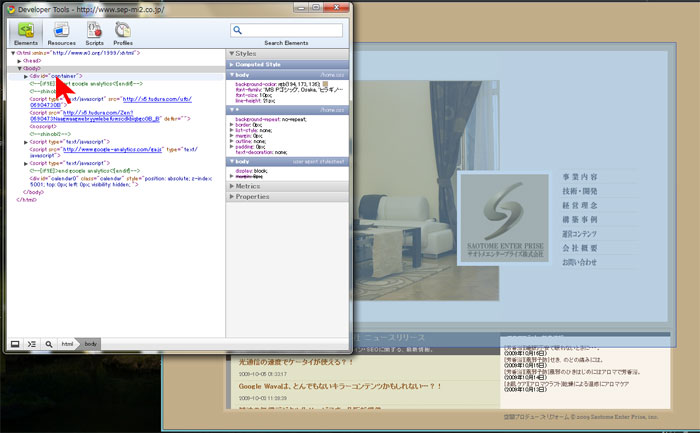
Task: Expand first script type text/javascript node
Action: coord(25,142)
